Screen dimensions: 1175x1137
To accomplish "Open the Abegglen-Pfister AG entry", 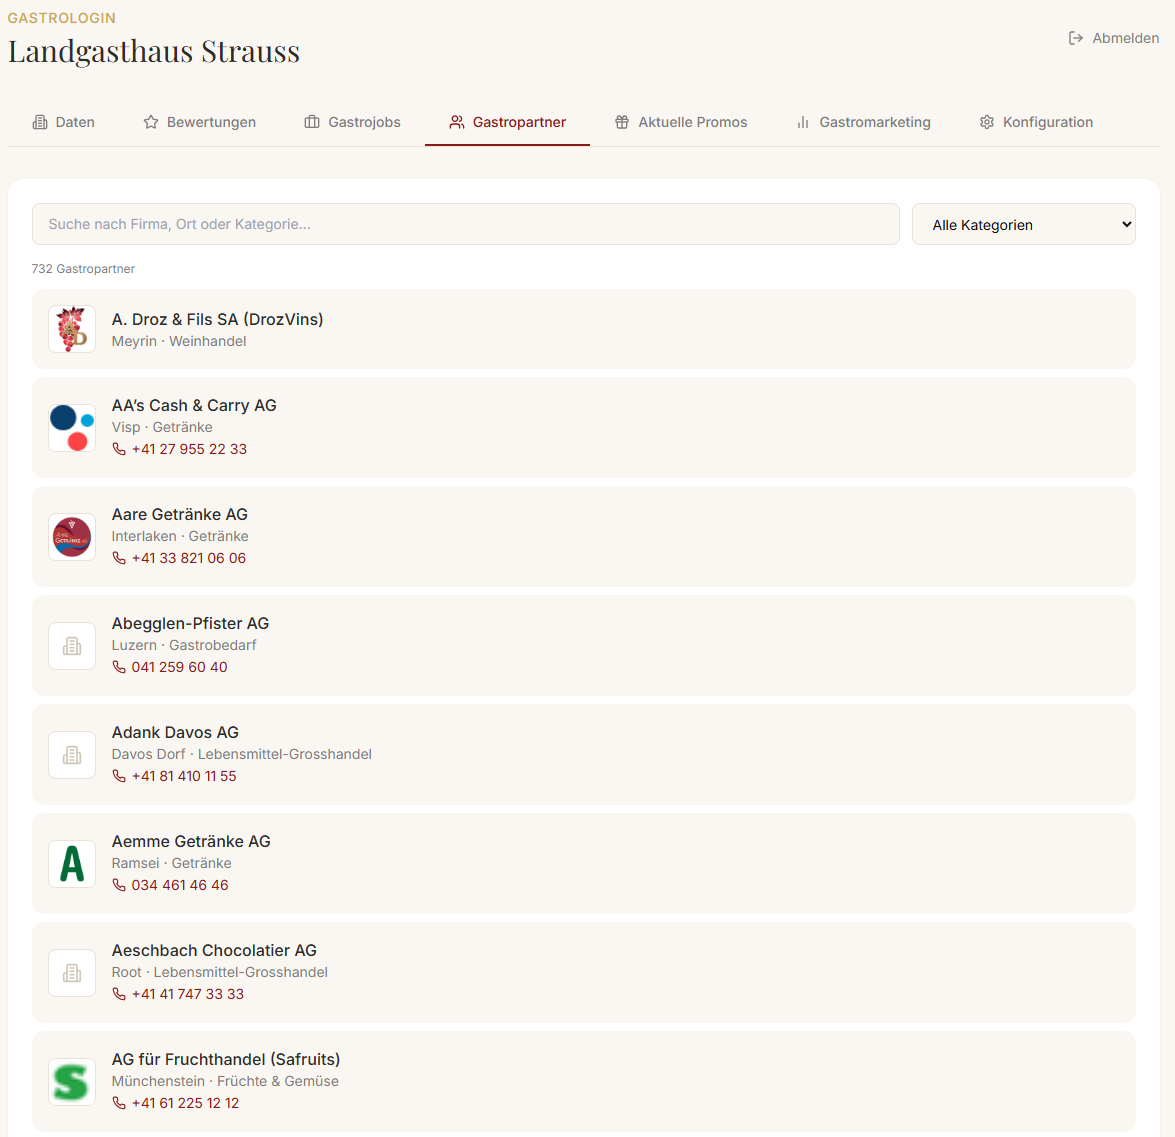I will click(584, 645).
